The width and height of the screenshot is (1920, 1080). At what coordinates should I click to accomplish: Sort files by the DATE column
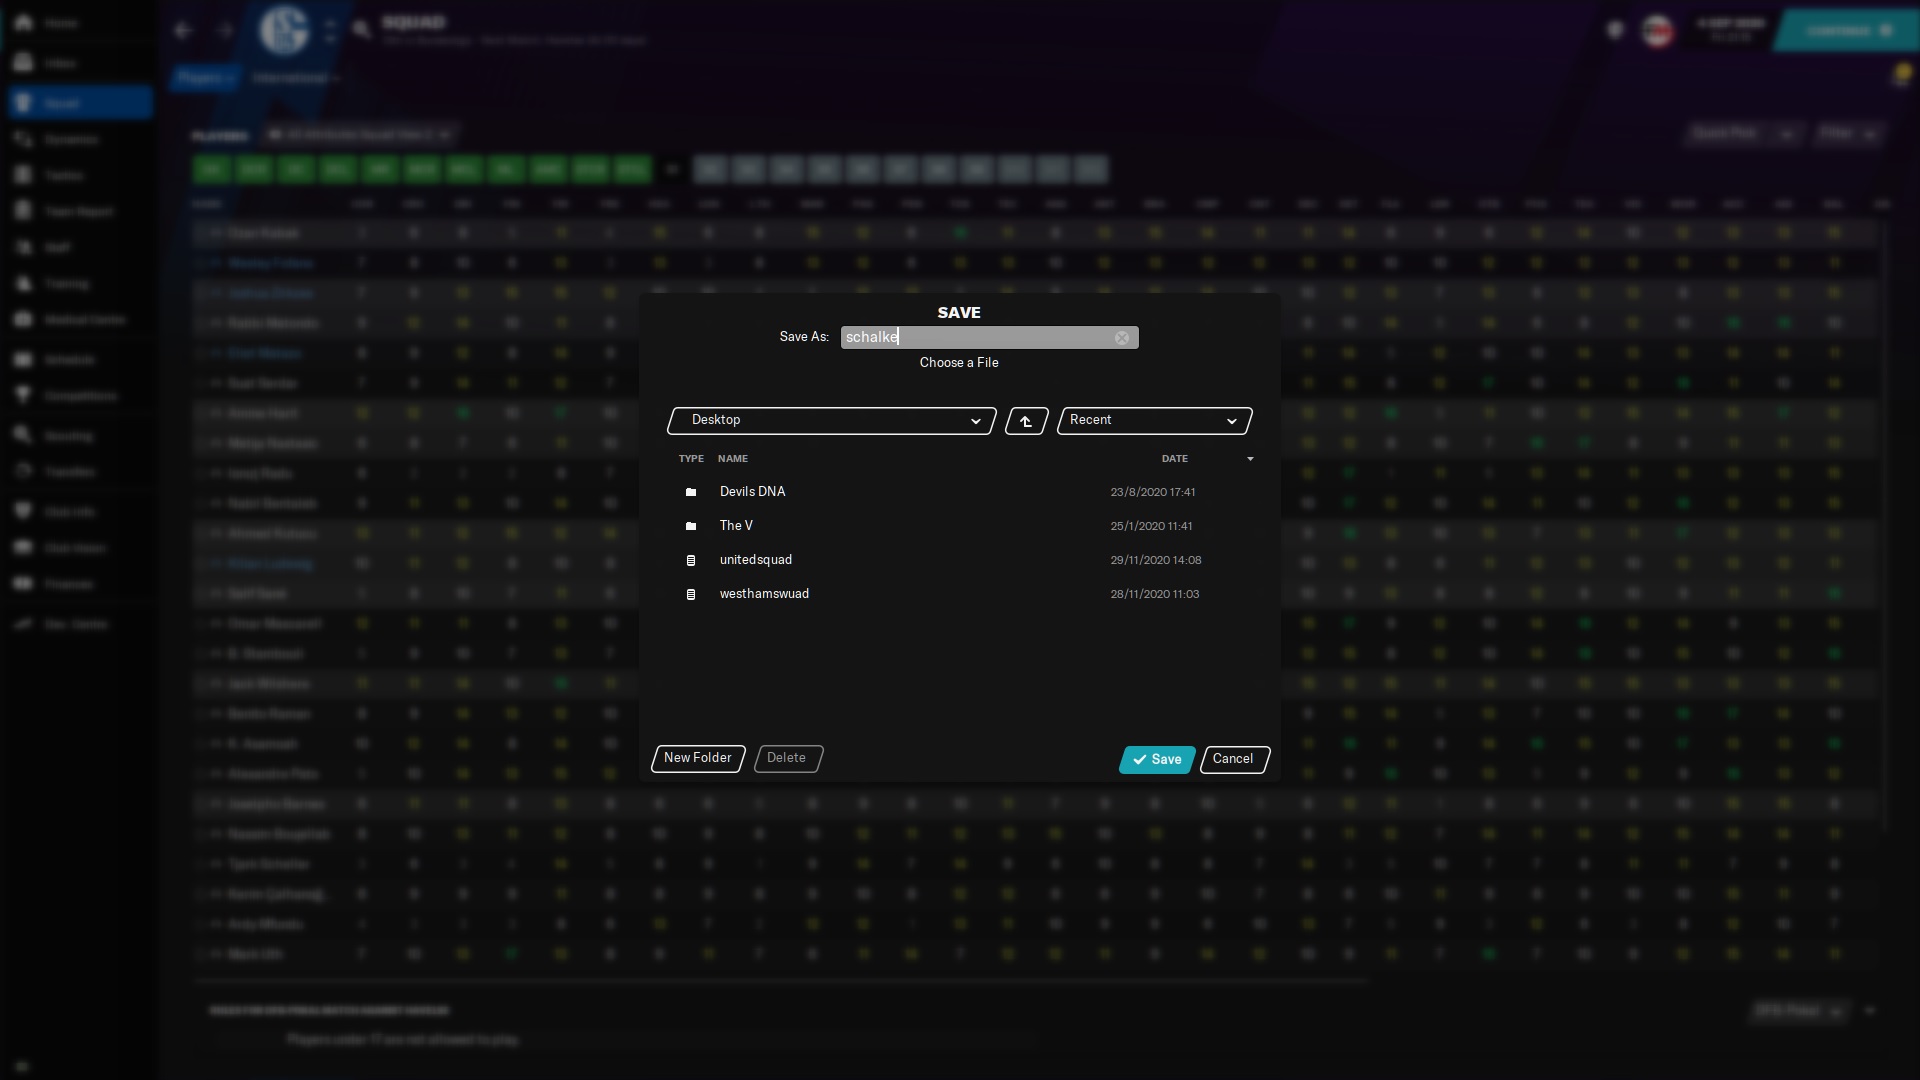point(1175,459)
